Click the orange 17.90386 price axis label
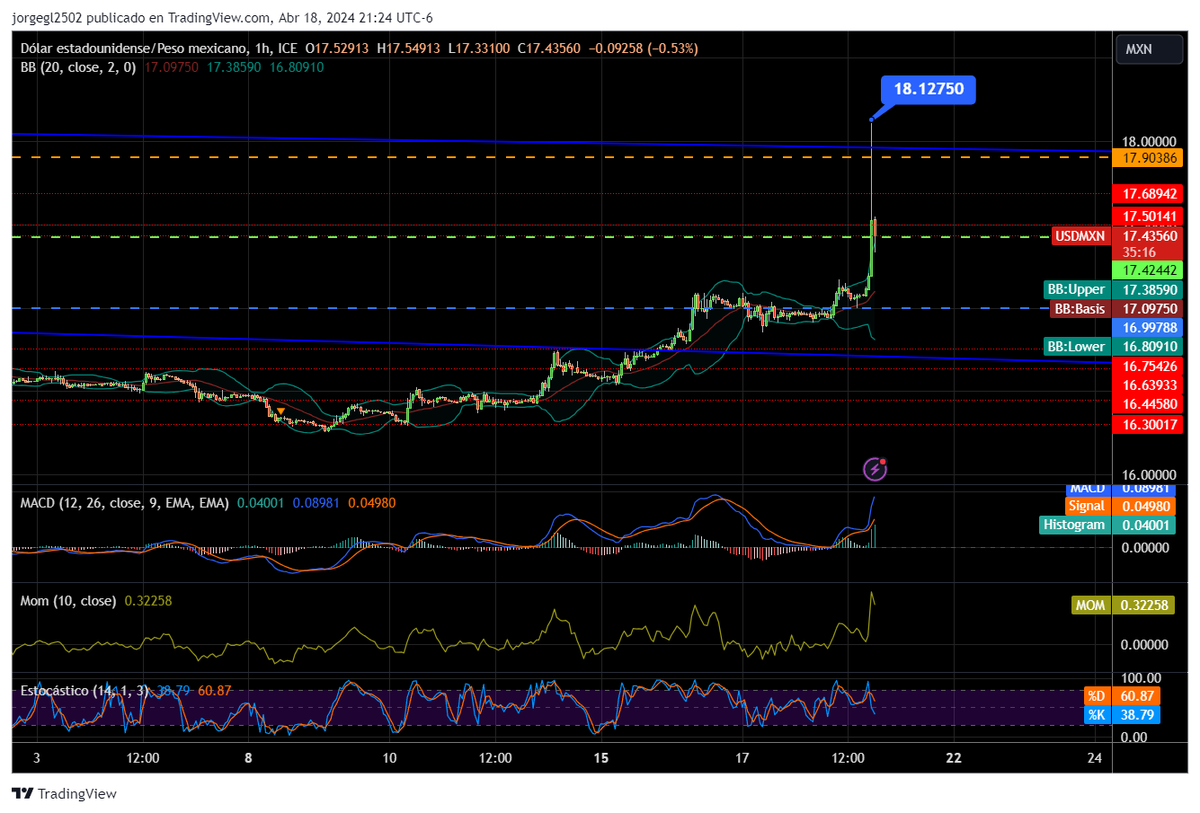Image resolution: width=1200 pixels, height=813 pixels. click(1150, 158)
